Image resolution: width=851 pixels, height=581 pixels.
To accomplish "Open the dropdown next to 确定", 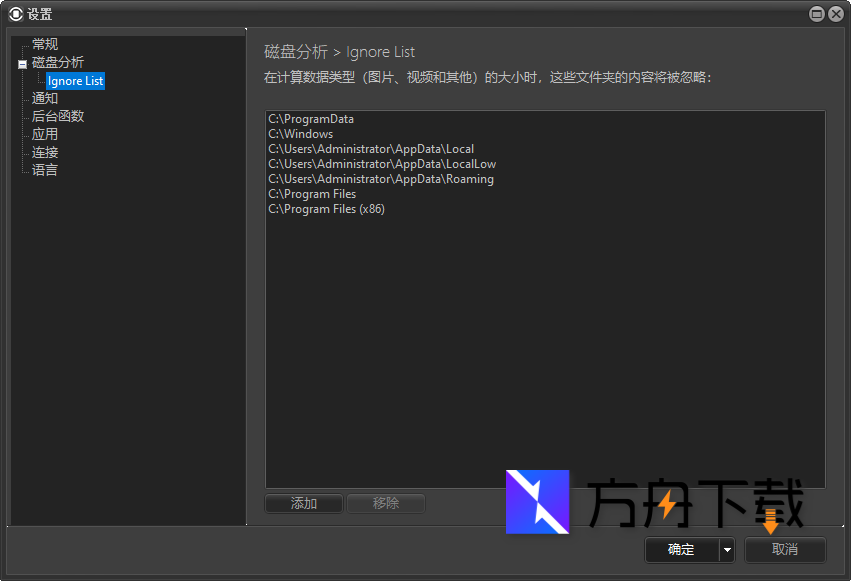I will click(x=727, y=550).
